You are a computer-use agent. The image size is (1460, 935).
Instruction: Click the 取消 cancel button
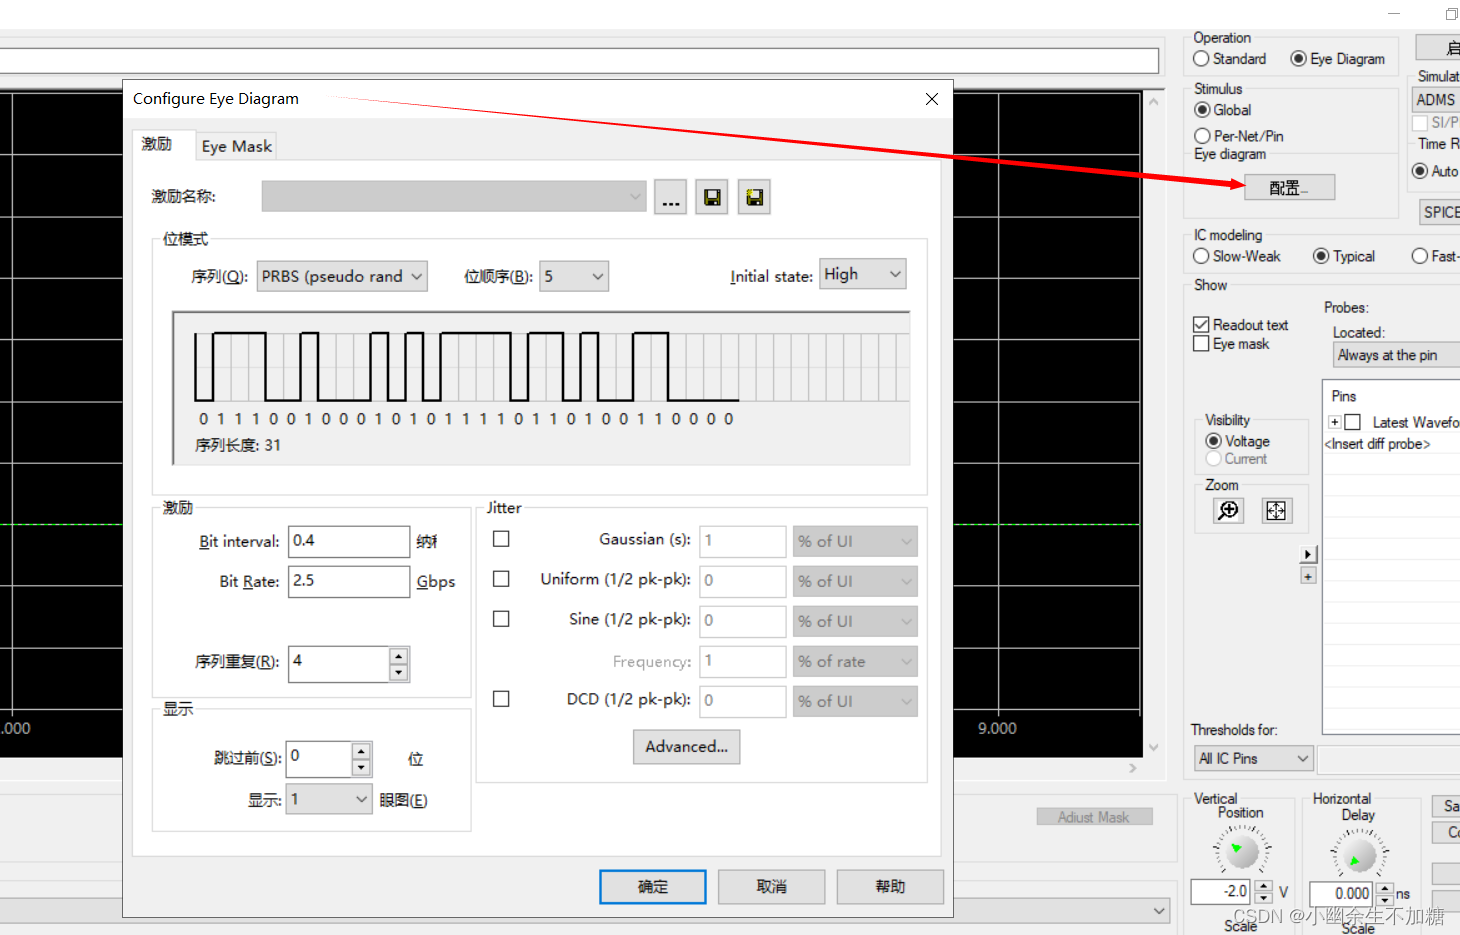click(x=772, y=887)
